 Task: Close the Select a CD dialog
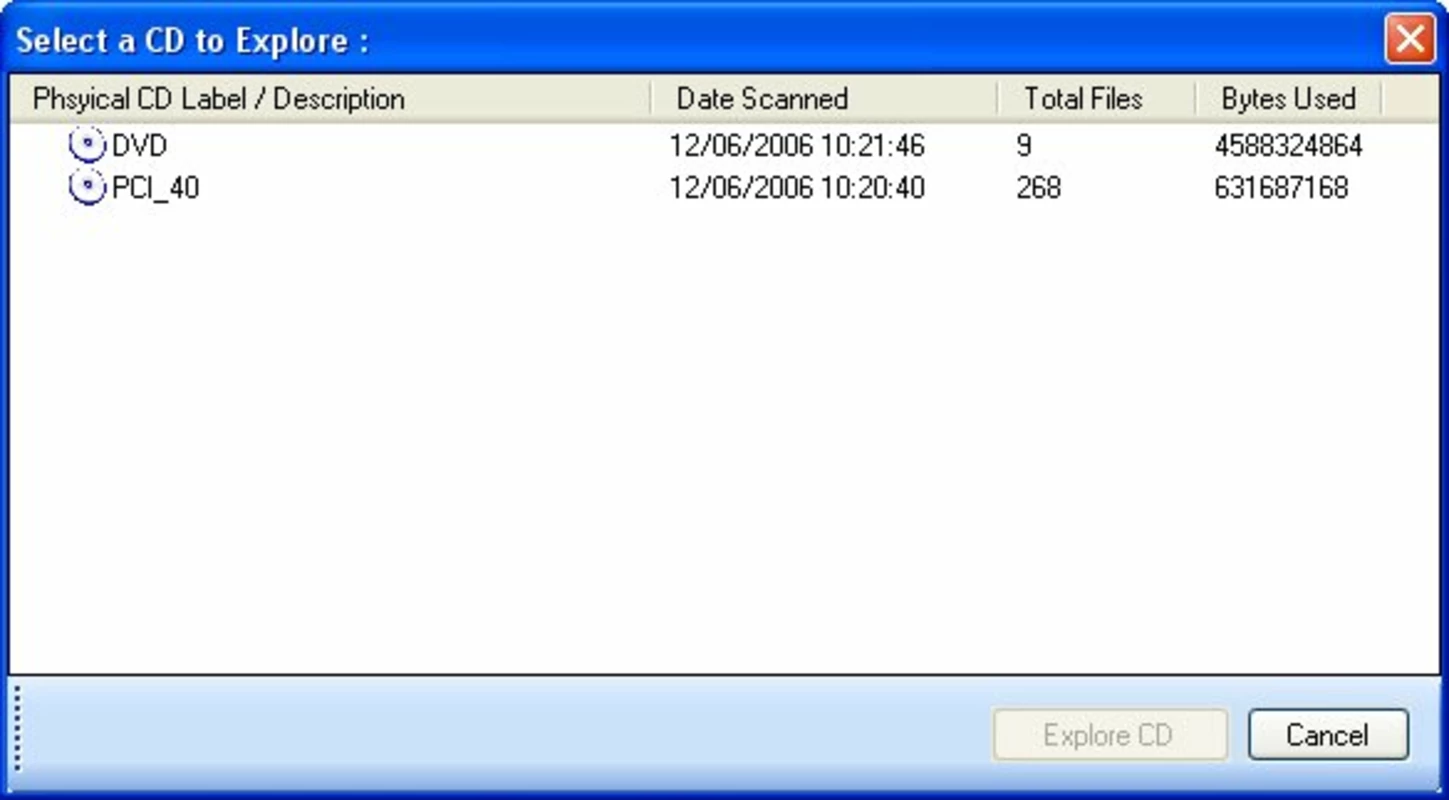point(1410,40)
